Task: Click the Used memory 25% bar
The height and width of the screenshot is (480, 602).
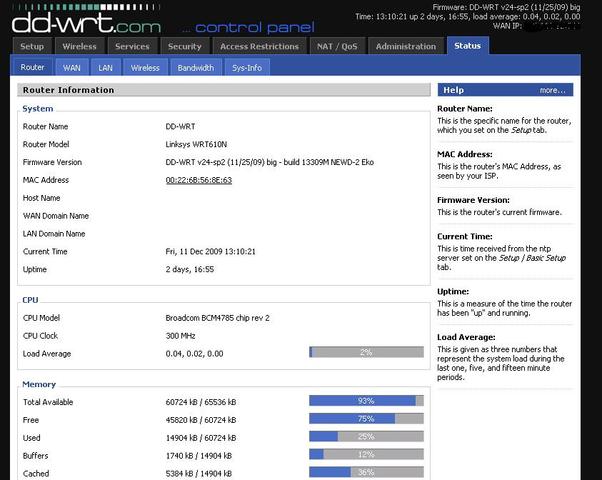Action: (366, 436)
